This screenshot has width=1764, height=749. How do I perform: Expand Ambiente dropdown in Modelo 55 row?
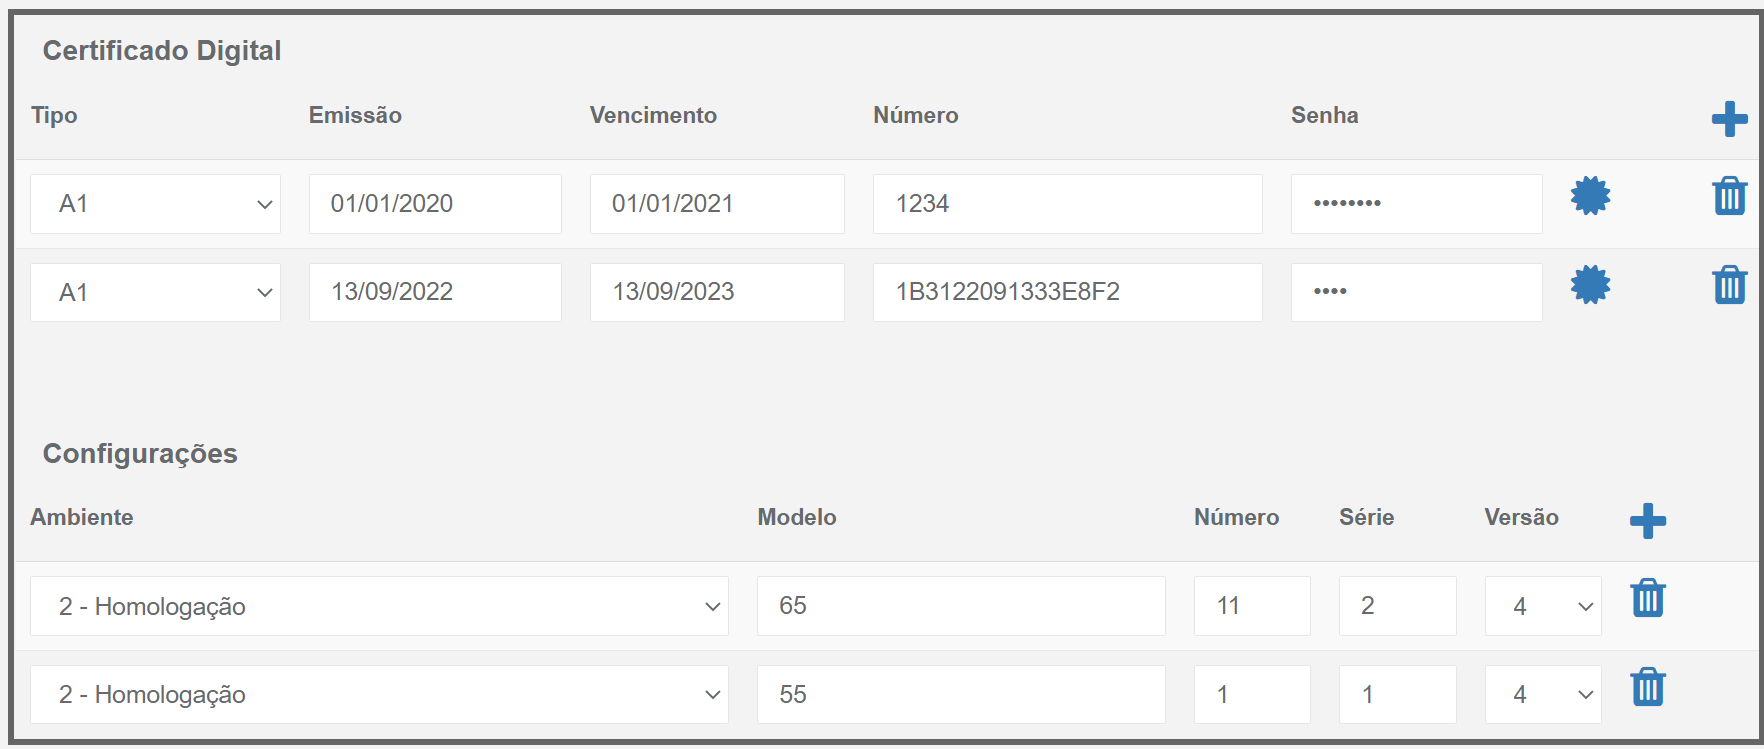click(x=379, y=694)
